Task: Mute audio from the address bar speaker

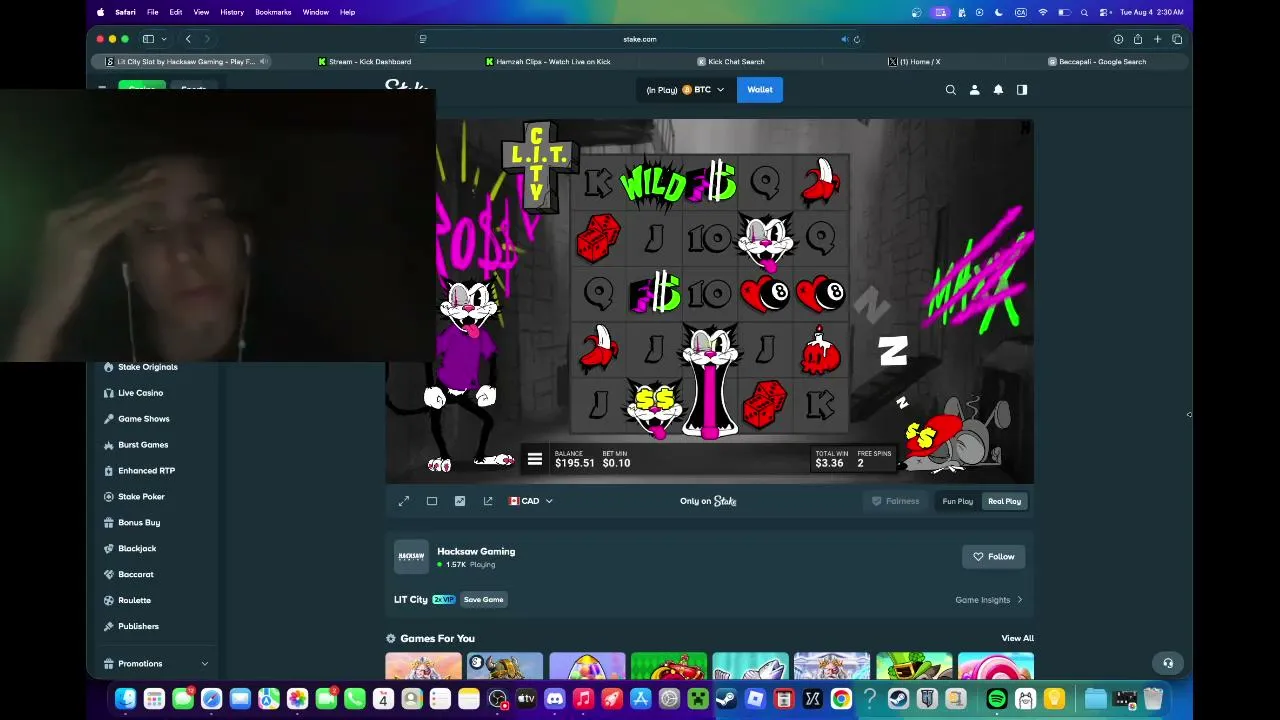Action: (844, 39)
